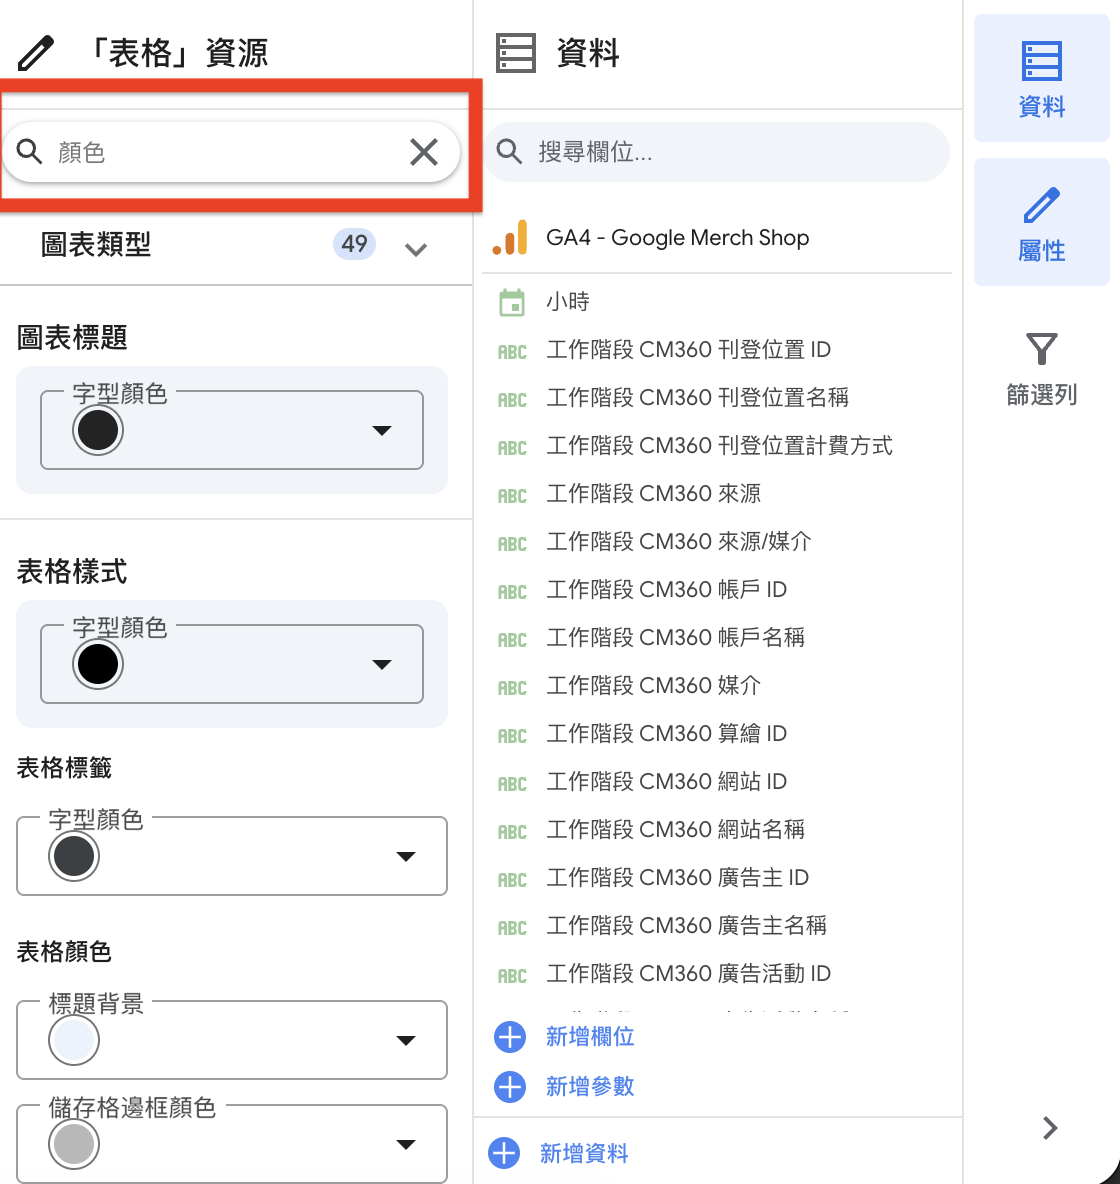Select the field 工作階段 CM360 來源/媒介

tap(678, 541)
